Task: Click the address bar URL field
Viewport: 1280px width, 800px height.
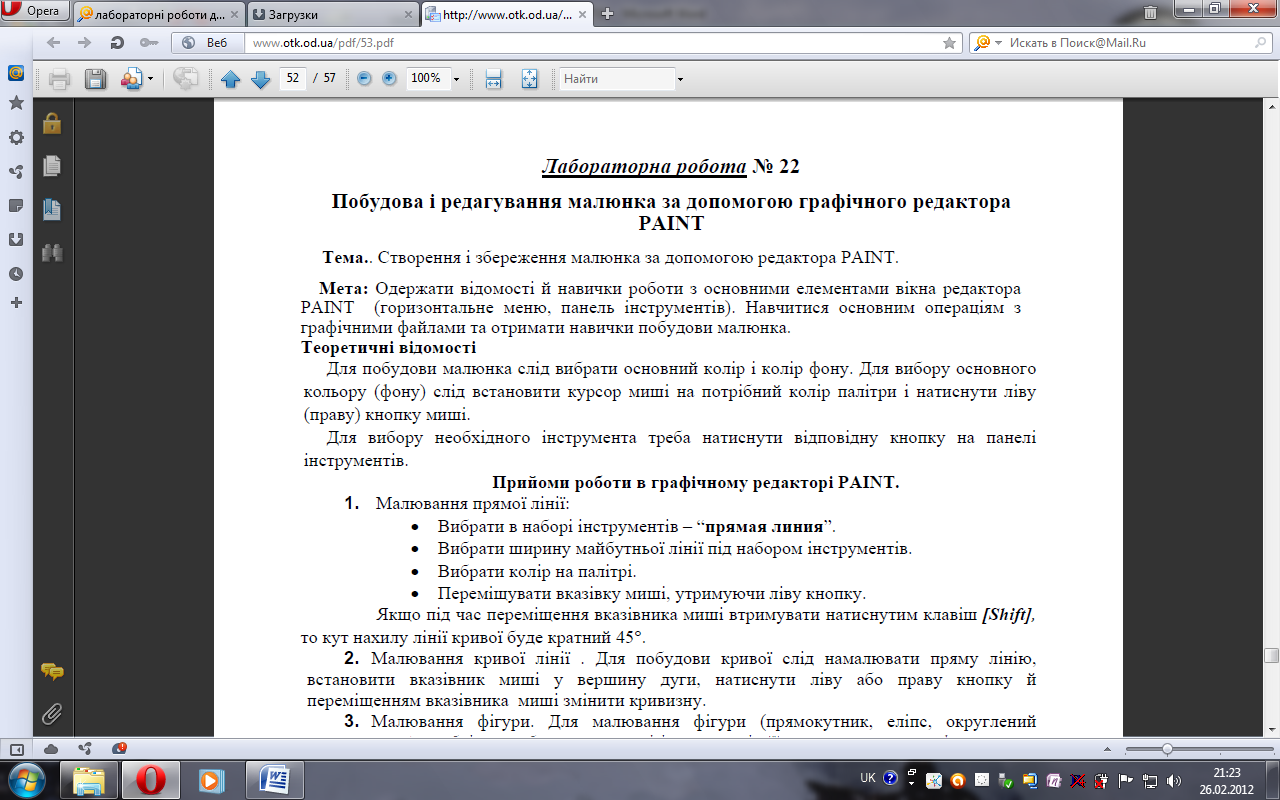Action: (x=595, y=43)
